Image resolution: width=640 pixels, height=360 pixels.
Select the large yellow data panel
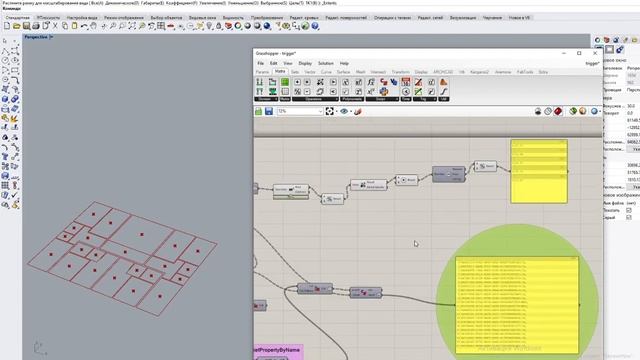click(x=517, y=305)
